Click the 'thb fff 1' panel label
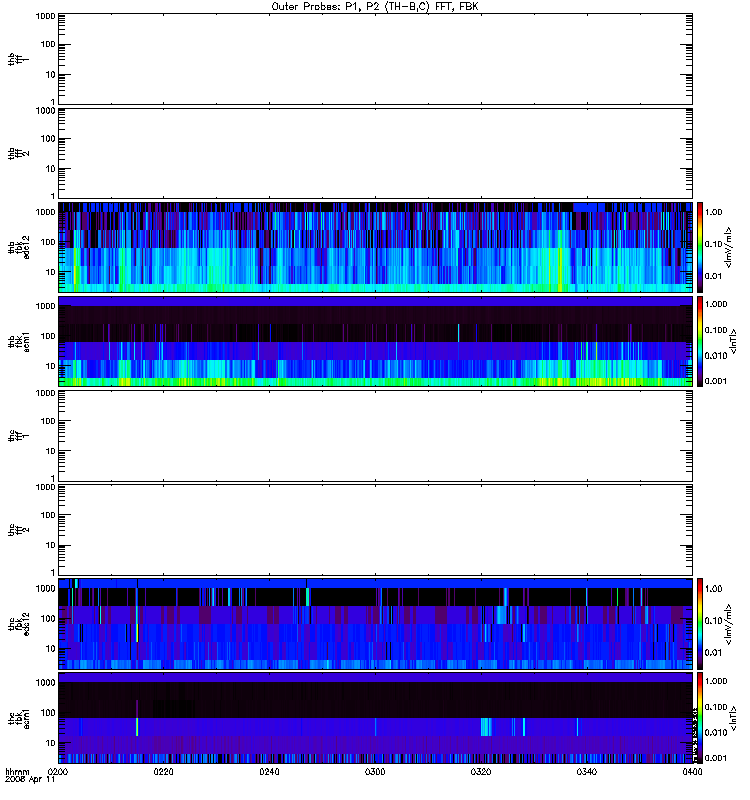Viewport: 750px width, 800px height. 18,59
